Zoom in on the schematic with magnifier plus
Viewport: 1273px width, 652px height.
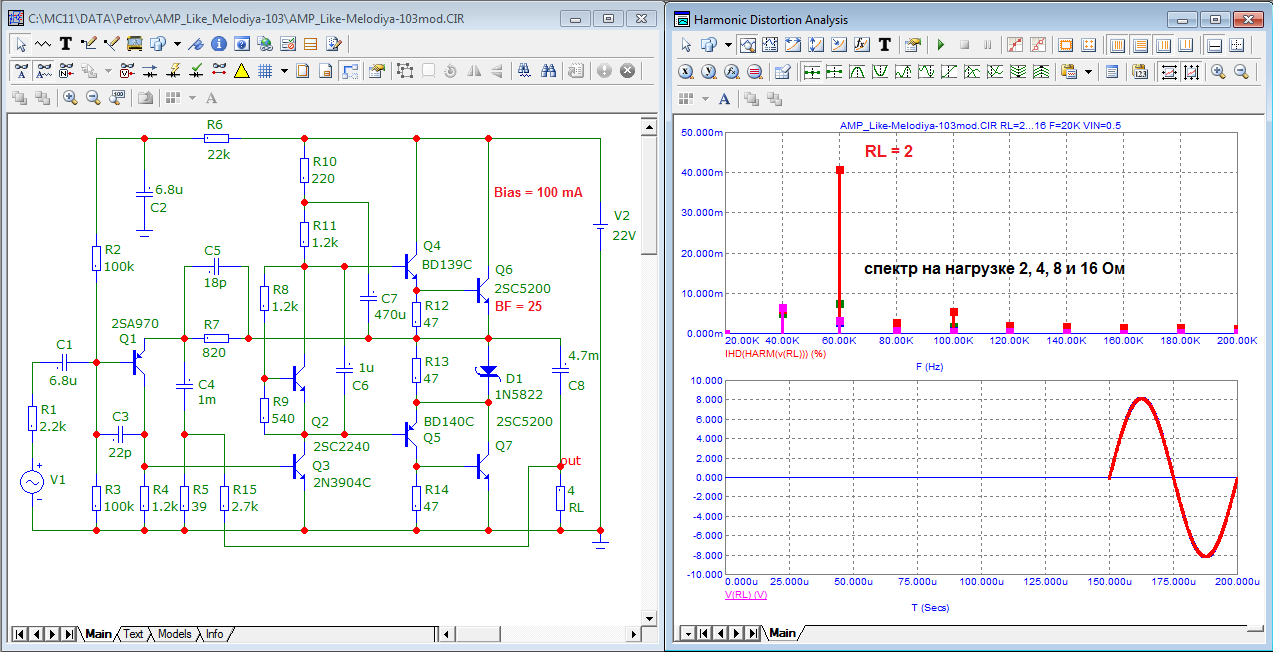pyautogui.click(x=70, y=98)
